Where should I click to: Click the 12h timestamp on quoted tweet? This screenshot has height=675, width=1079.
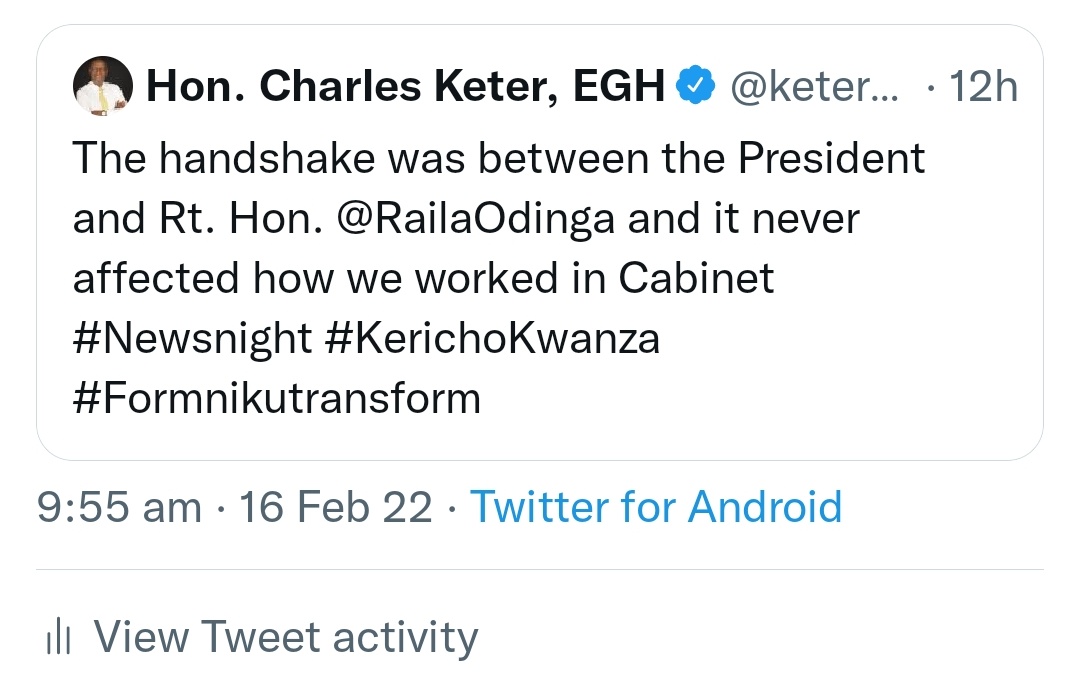982,88
